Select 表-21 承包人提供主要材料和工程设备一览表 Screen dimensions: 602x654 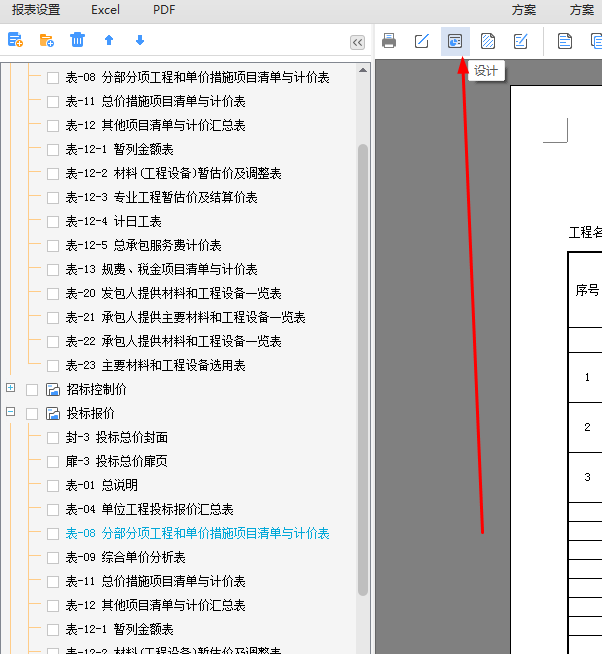click(x=186, y=318)
